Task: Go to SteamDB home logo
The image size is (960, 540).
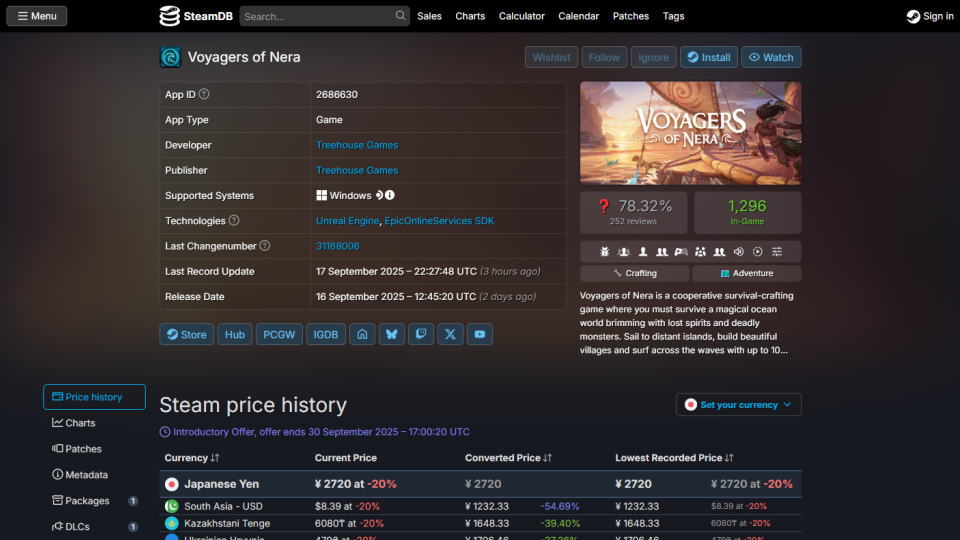Action: pos(196,16)
